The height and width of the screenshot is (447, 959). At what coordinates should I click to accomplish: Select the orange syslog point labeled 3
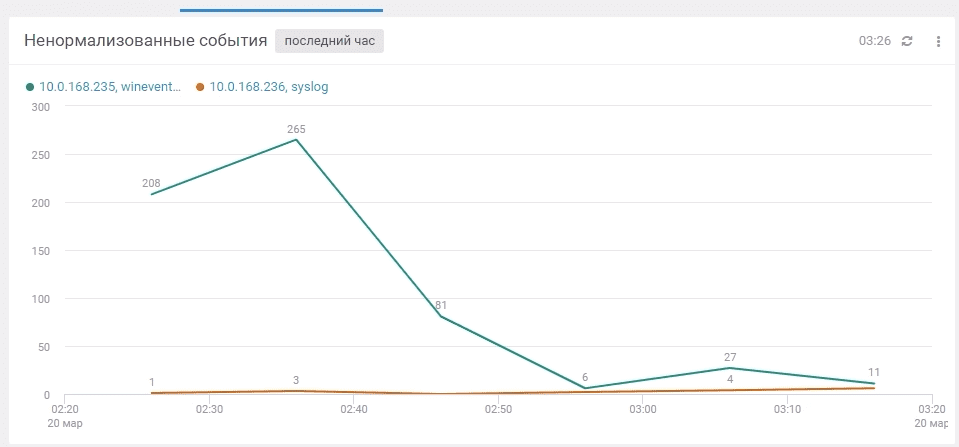296,391
